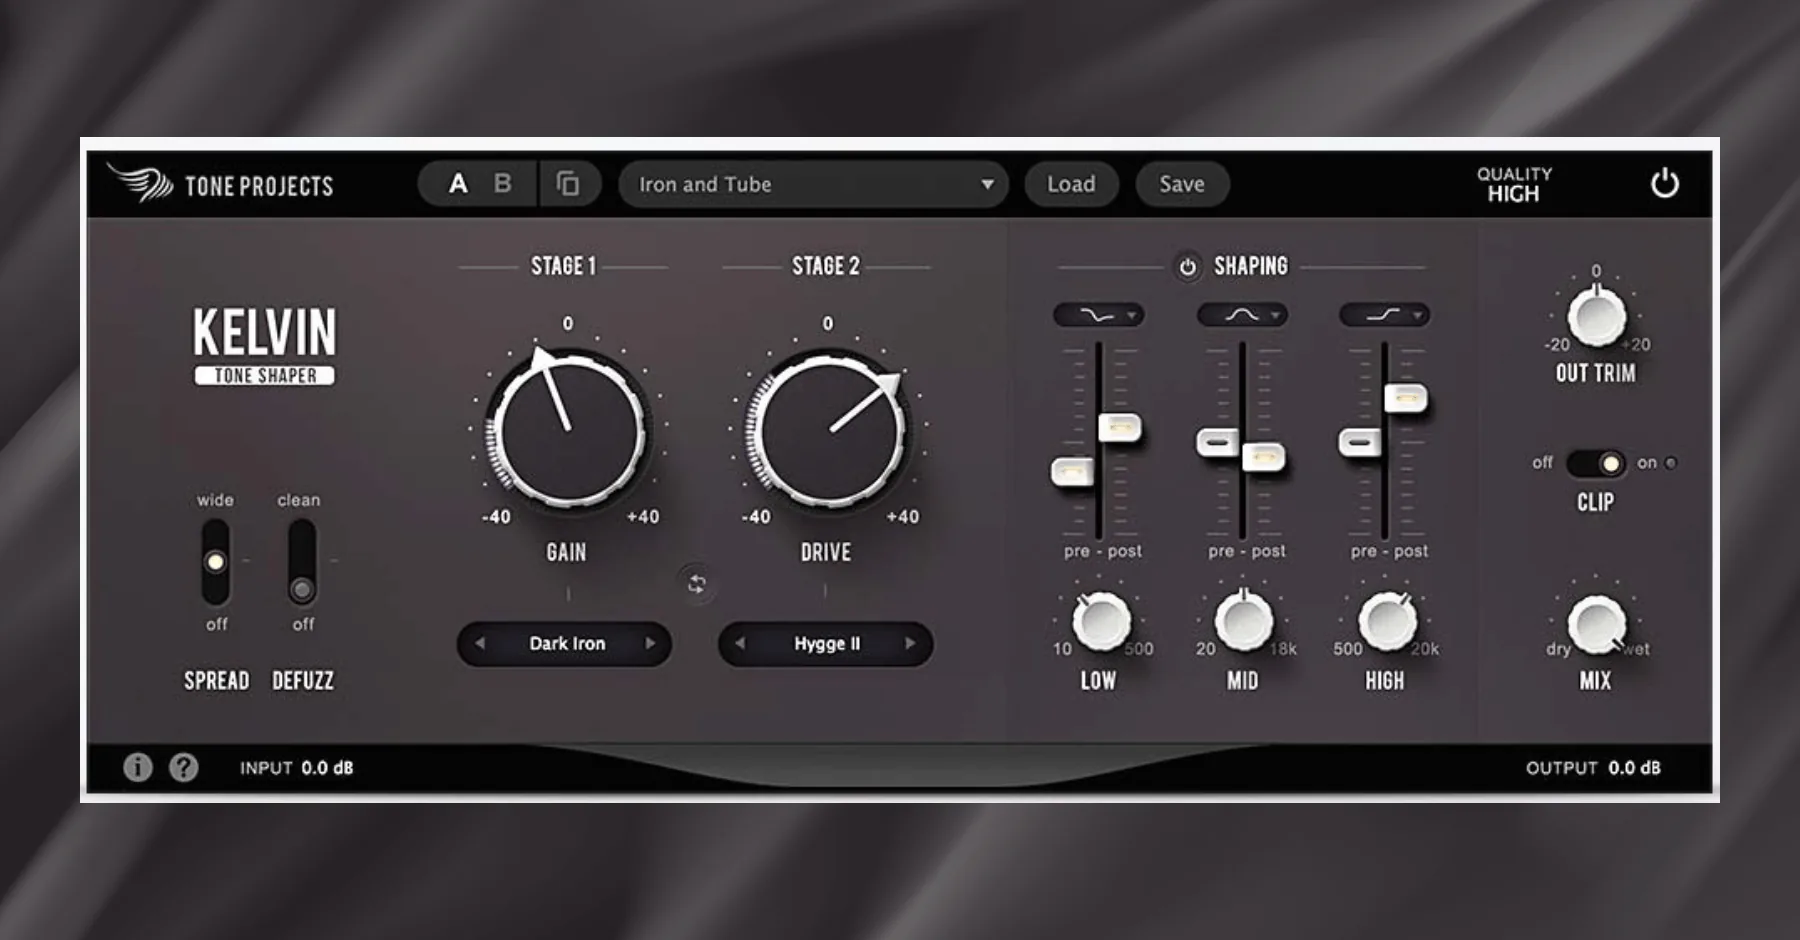
Task: Open the Dark Iron Stage 1 model selector
Action: click(565, 643)
